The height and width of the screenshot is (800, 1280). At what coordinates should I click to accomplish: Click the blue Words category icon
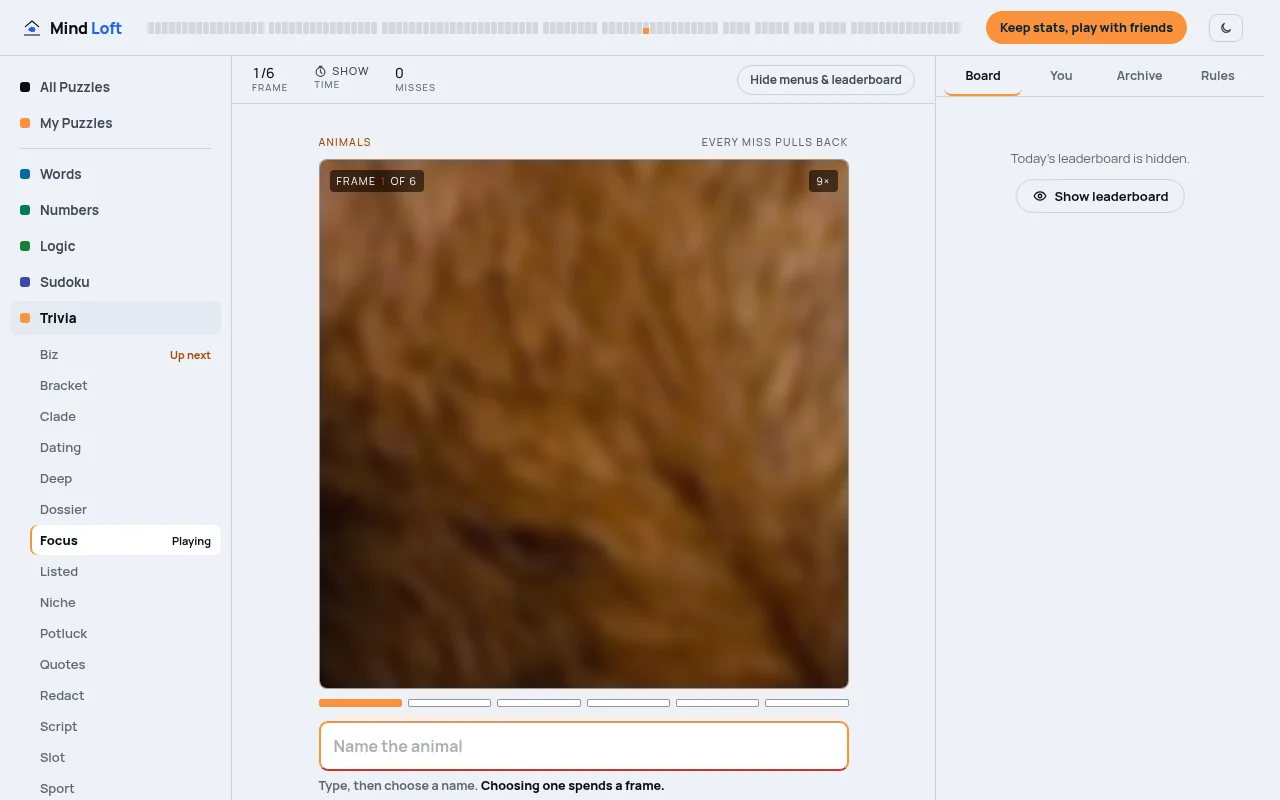25,174
